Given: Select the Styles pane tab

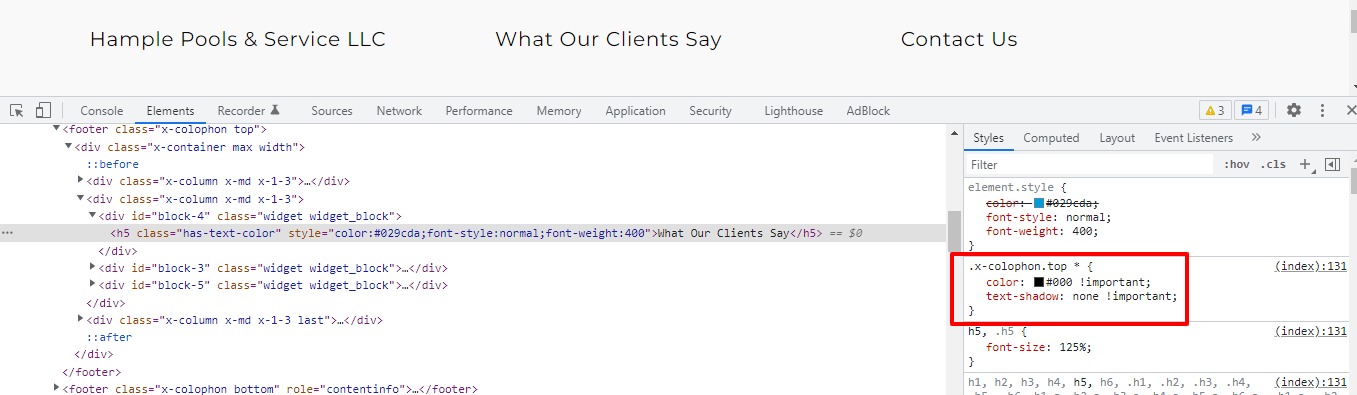Looking at the screenshot, I should pyautogui.click(x=988, y=138).
